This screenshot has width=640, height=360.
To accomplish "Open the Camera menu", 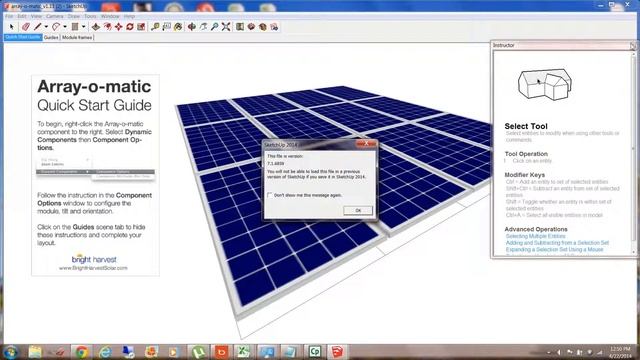I will click(x=55, y=16).
